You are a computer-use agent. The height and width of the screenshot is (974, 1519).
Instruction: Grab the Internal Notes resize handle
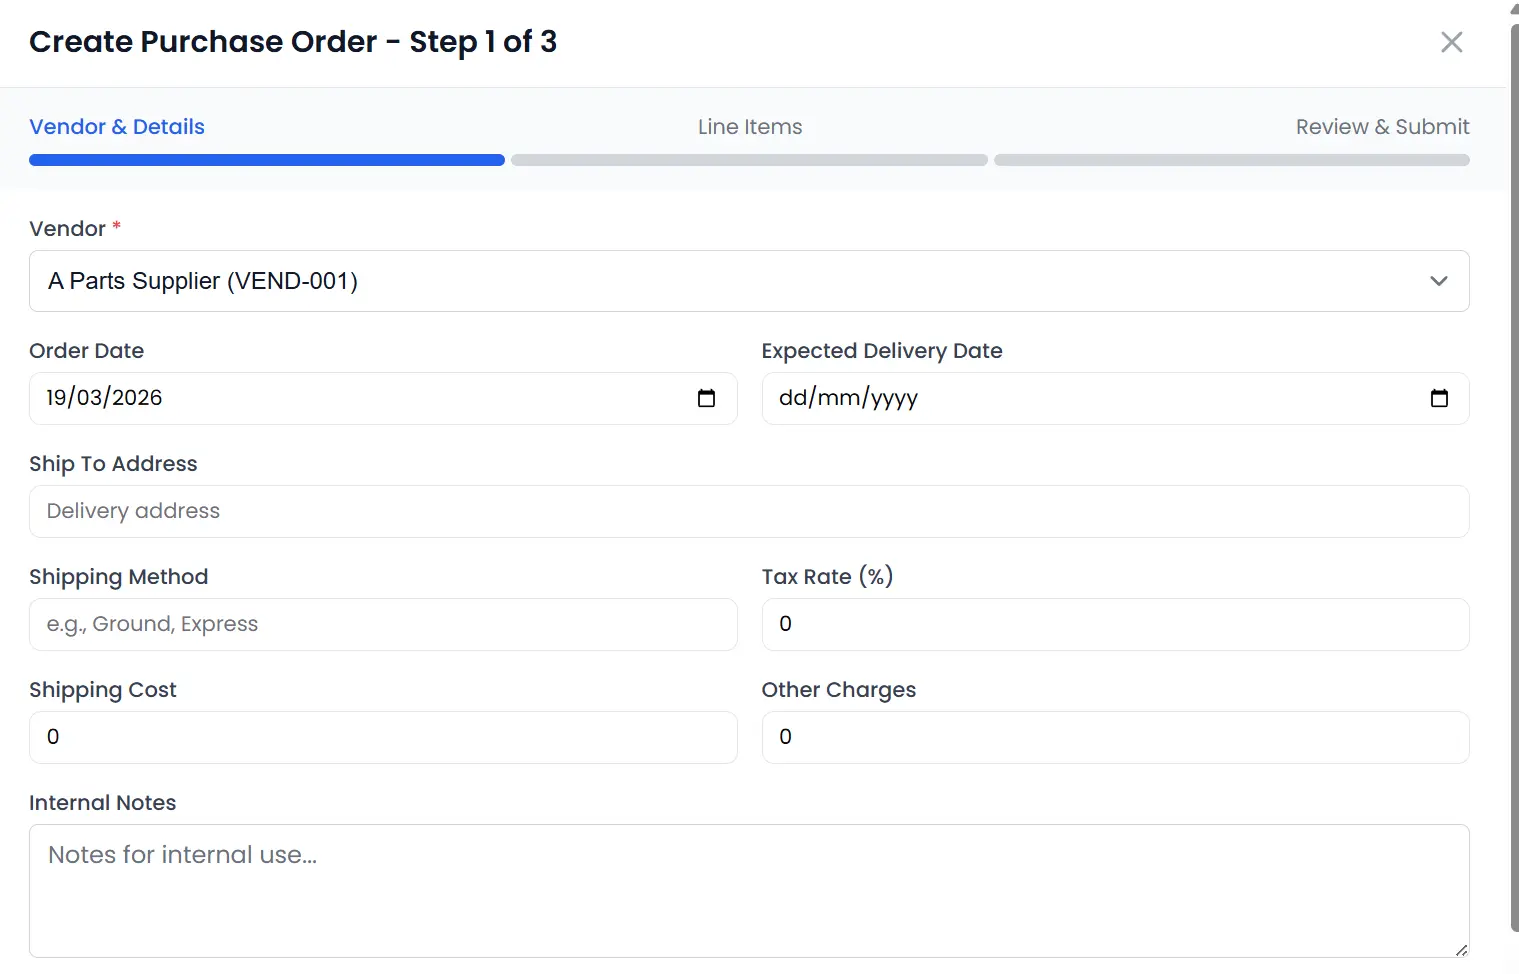coord(1461,950)
